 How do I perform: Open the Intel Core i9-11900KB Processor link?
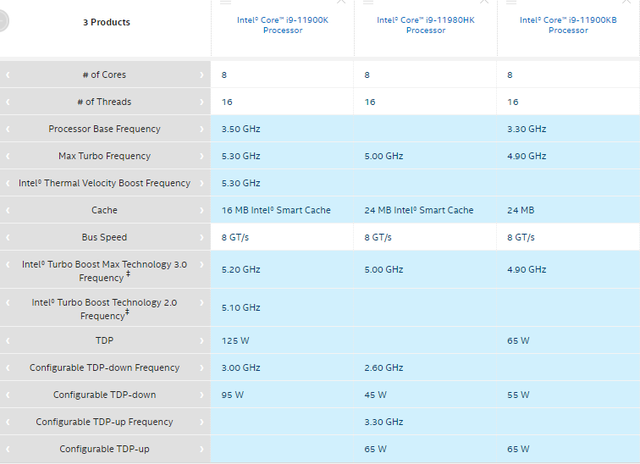point(568,25)
